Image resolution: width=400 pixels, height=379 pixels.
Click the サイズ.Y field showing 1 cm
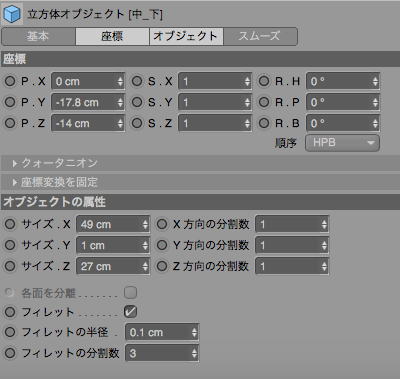113,245
